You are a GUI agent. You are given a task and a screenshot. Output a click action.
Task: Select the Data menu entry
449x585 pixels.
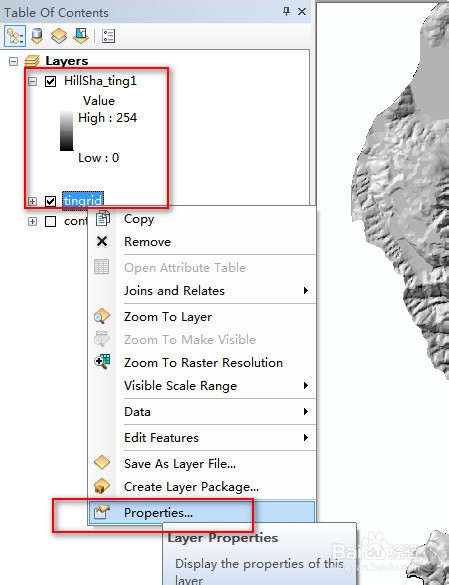coord(202,412)
